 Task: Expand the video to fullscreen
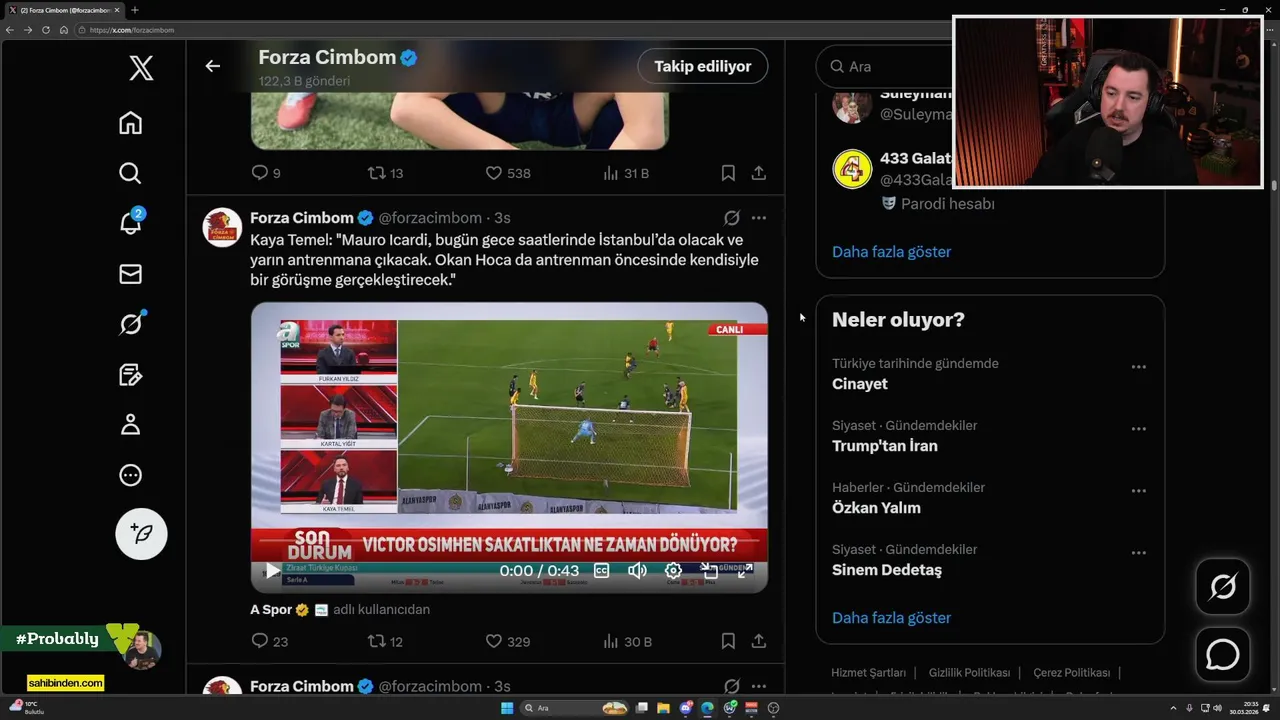click(x=745, y=571)
